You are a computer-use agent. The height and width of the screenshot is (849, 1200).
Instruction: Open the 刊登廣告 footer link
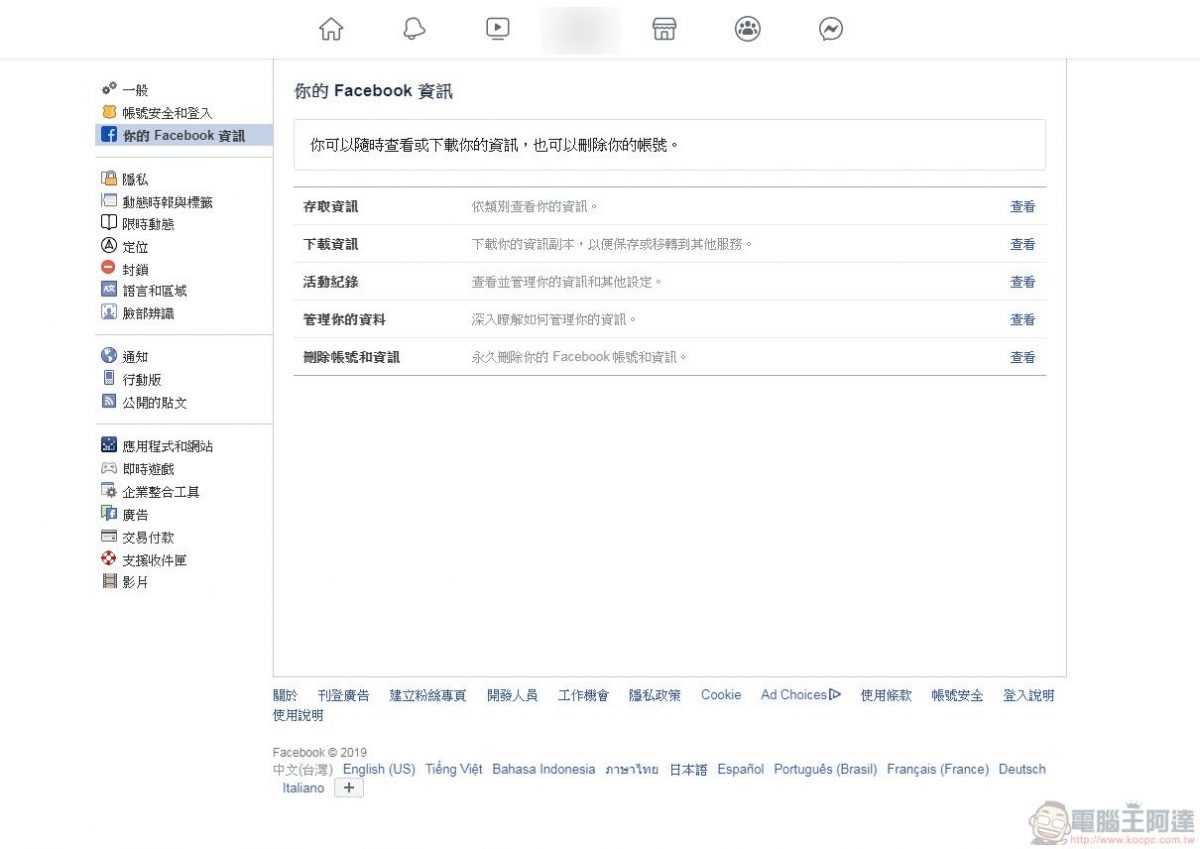[x=344, y=695]
